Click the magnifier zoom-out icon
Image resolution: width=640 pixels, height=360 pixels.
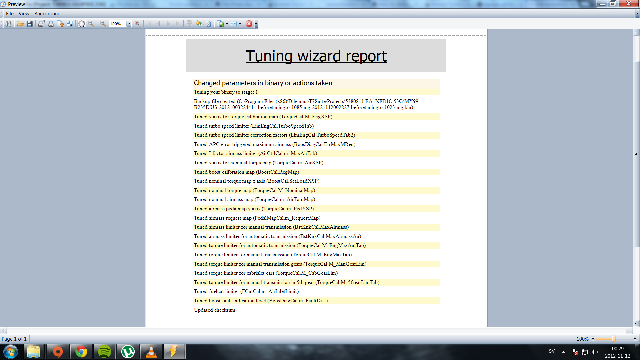103,24
